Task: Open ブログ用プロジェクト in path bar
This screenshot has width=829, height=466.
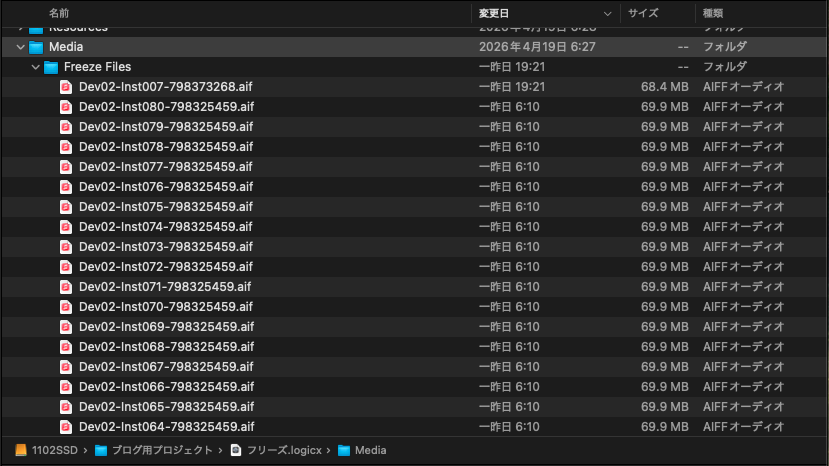Action: click(x=161, y=450)
